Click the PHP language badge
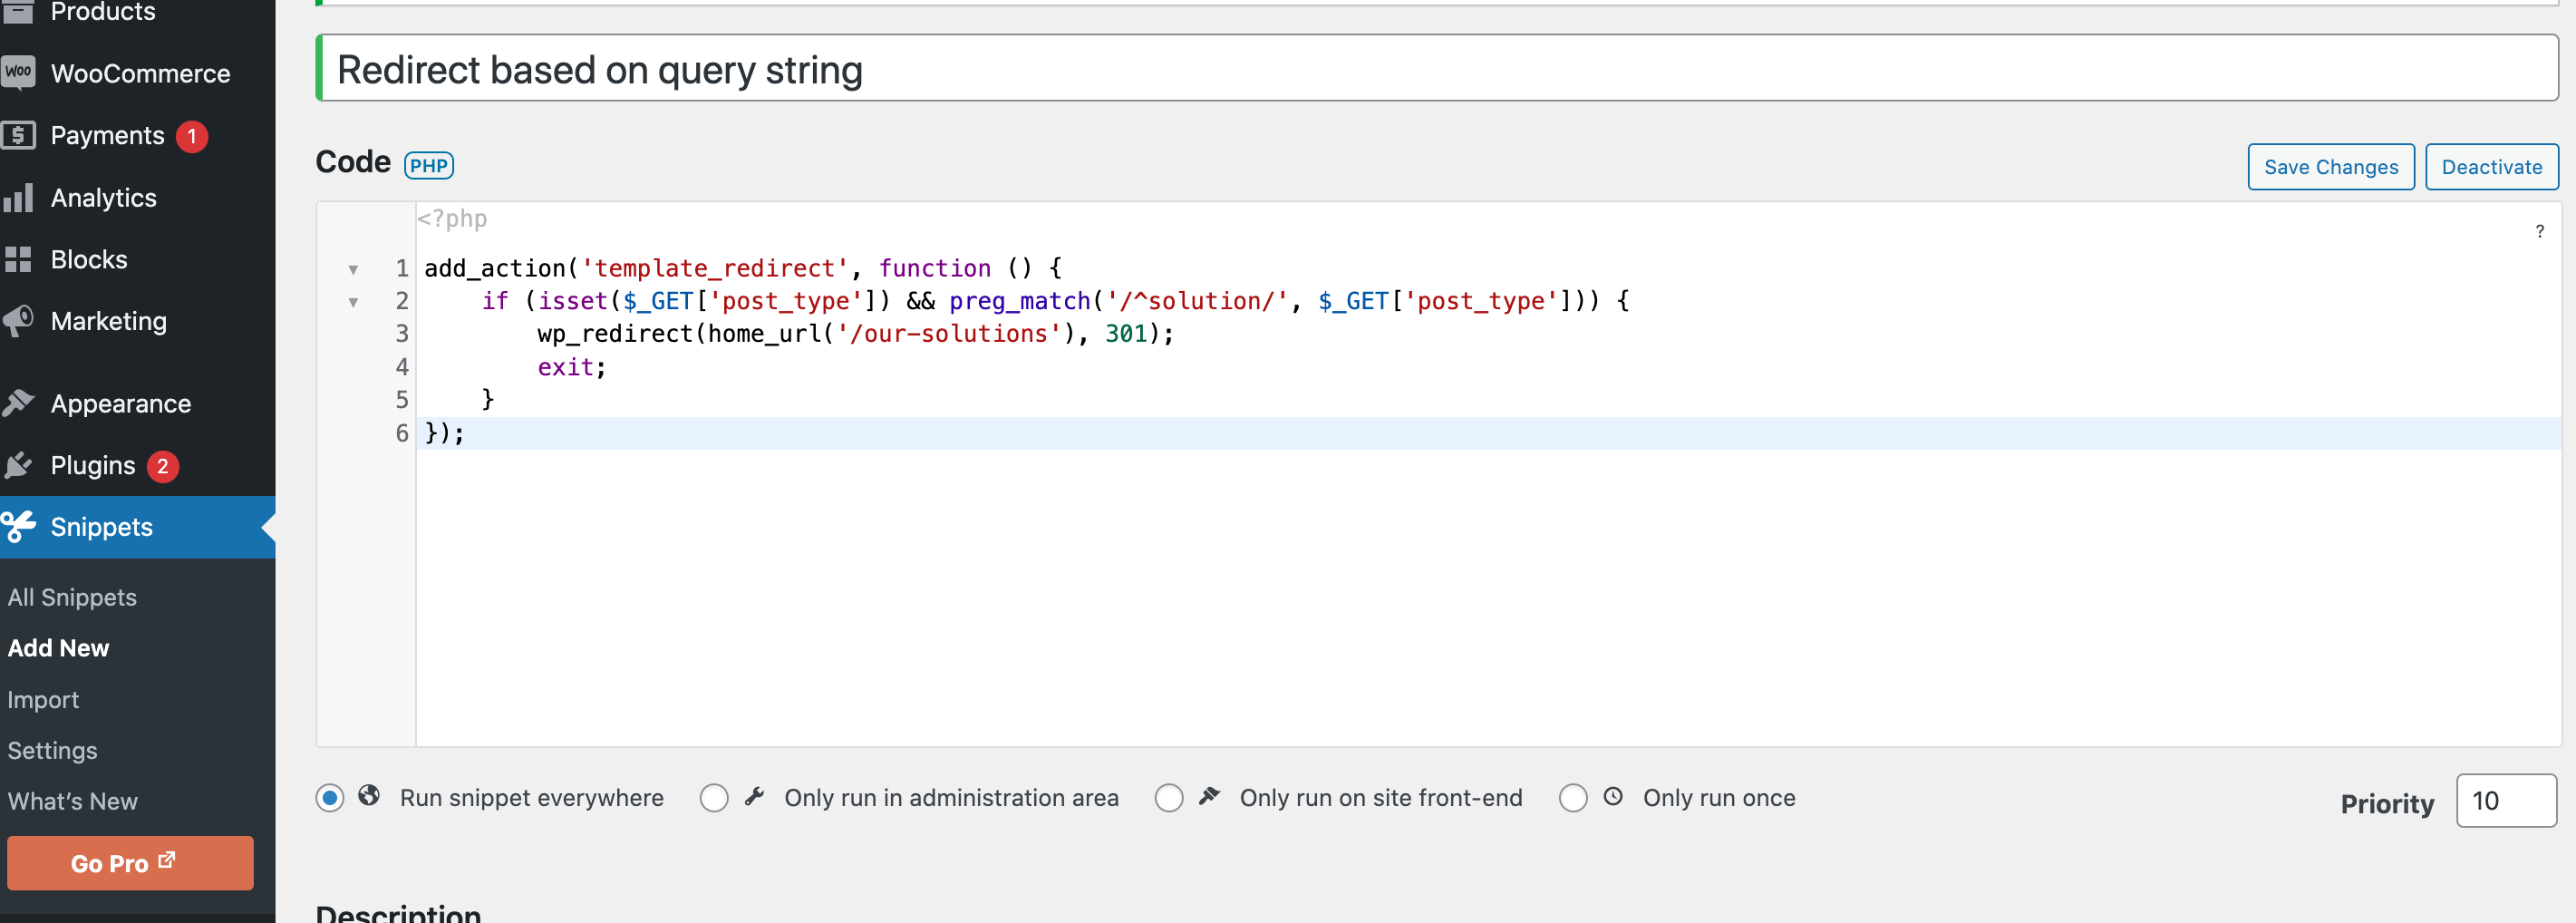This screenshot has width=2576, height=923. [429, 166]
